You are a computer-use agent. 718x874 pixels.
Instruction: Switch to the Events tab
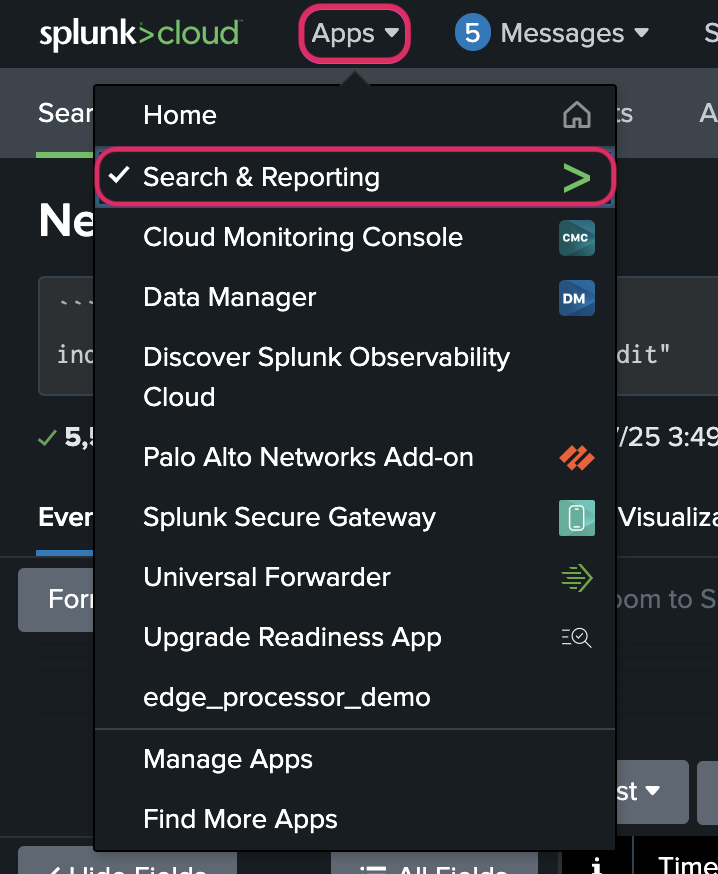click(64, 517)
